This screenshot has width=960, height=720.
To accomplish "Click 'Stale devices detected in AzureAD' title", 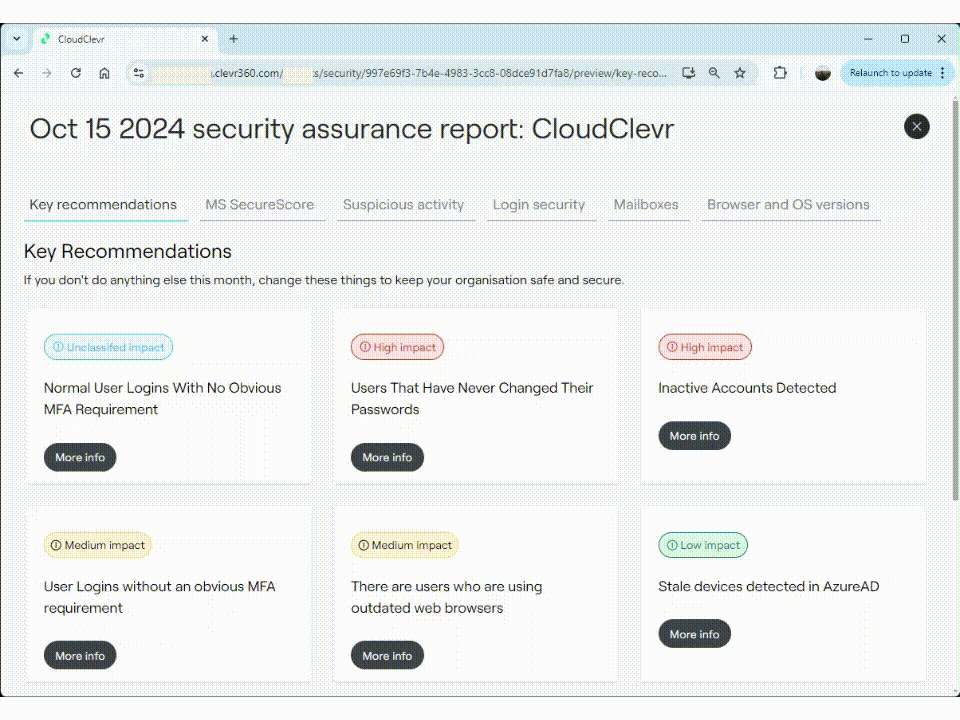I will coord(768,586).
